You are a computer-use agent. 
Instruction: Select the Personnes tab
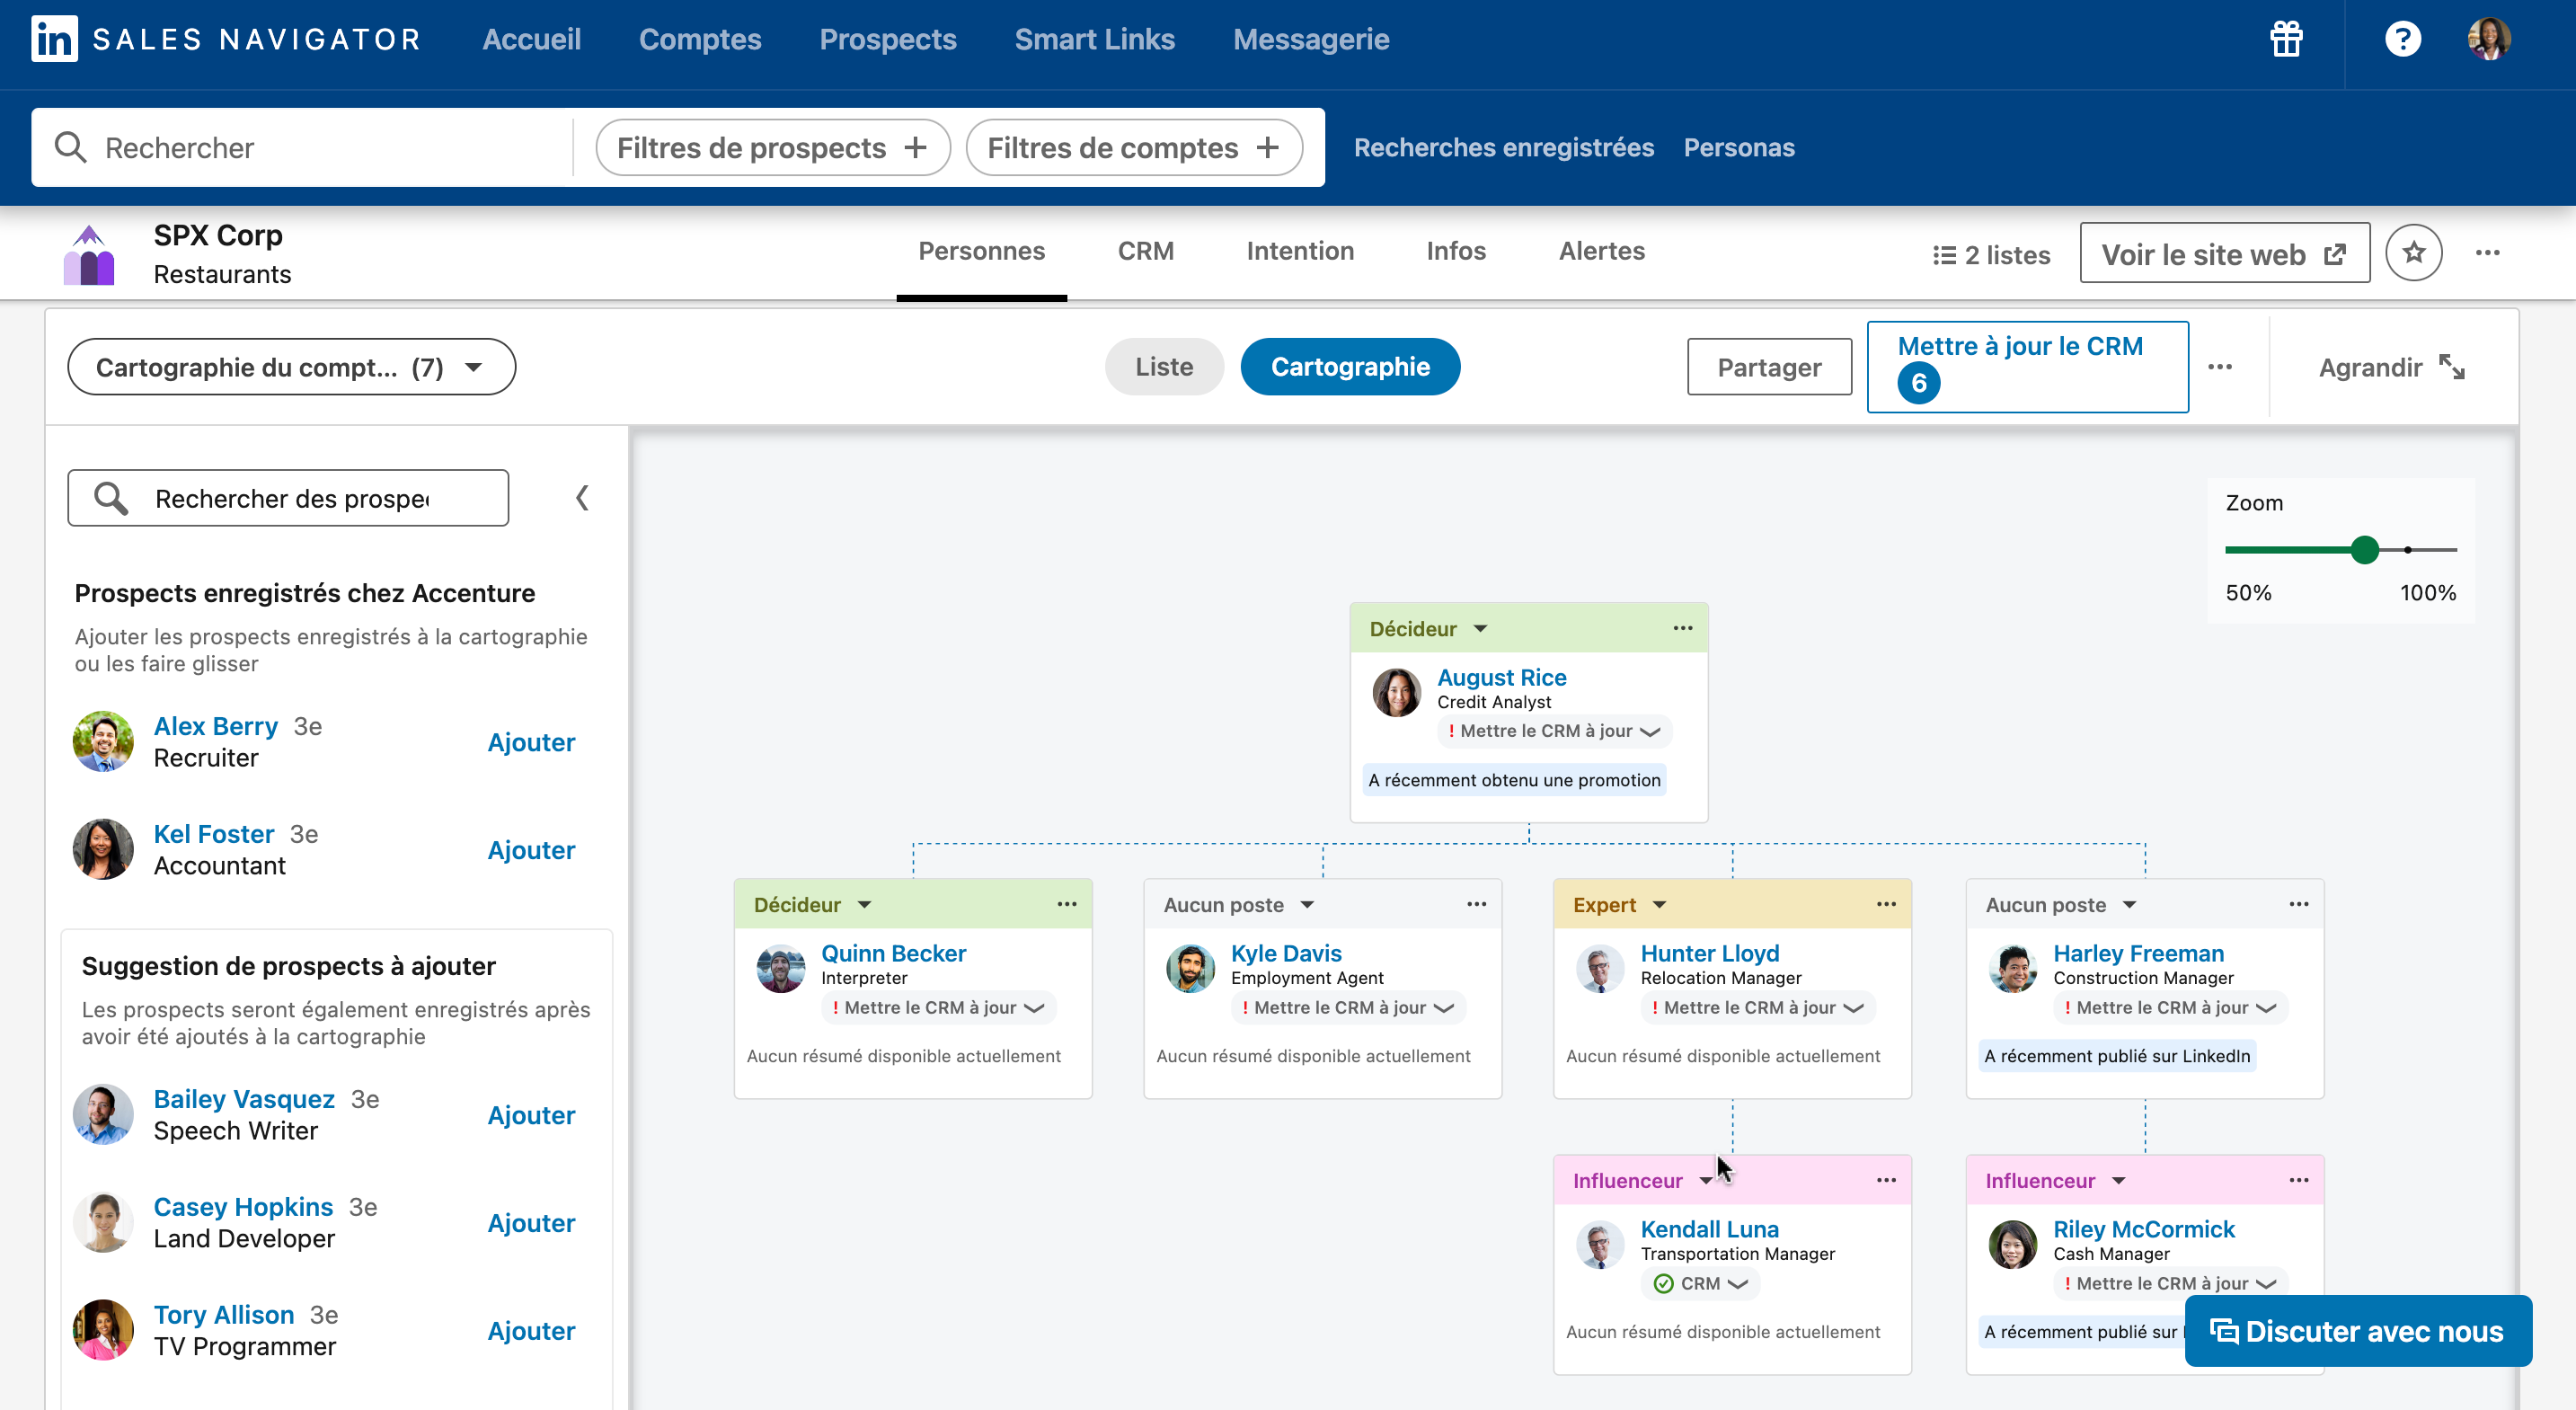click(x=982, y=251)
